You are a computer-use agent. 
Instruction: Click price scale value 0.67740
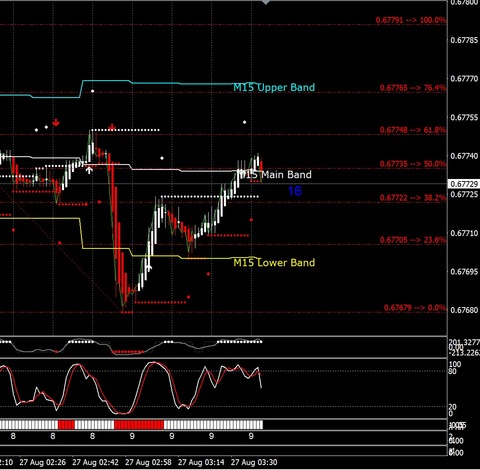coord(464,156)
